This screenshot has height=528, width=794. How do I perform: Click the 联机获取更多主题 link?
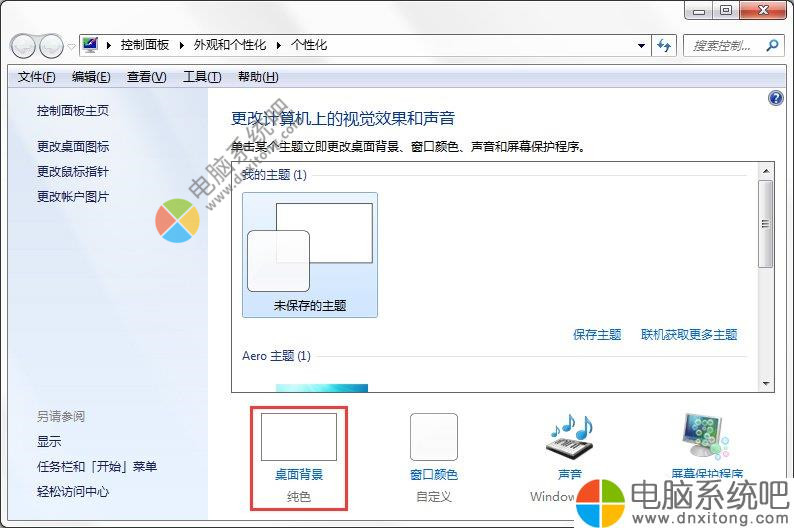tap(689, 335)
